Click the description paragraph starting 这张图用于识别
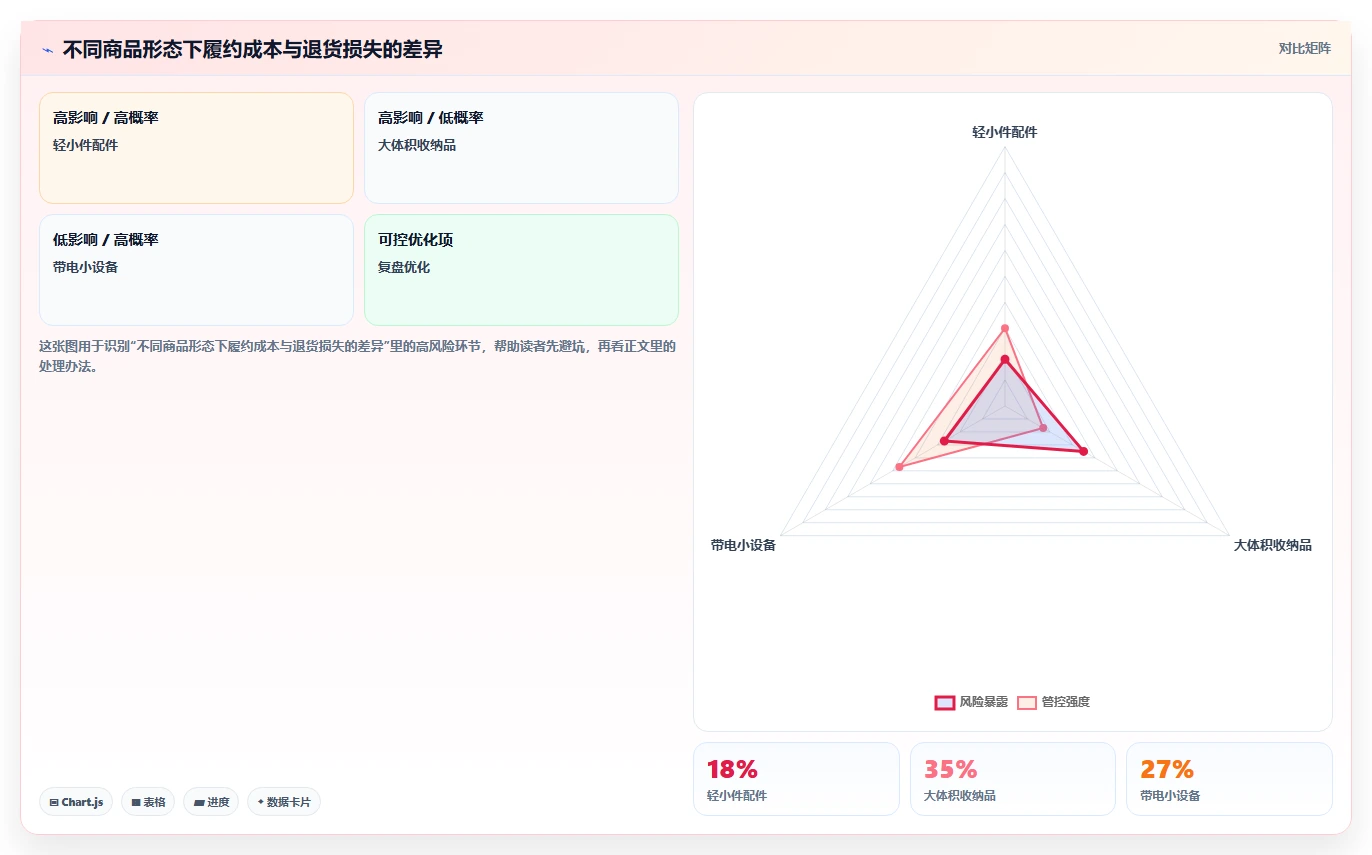The image size is (1372, 855). coord(358,356)
